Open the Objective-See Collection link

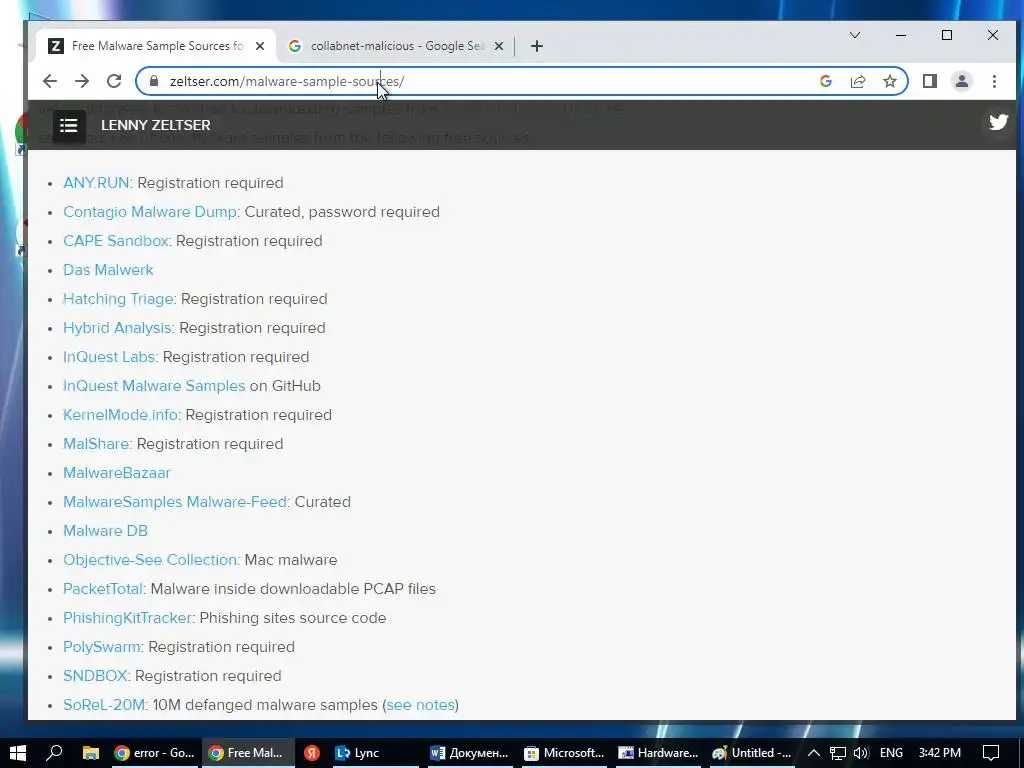(x=150, y=560)
